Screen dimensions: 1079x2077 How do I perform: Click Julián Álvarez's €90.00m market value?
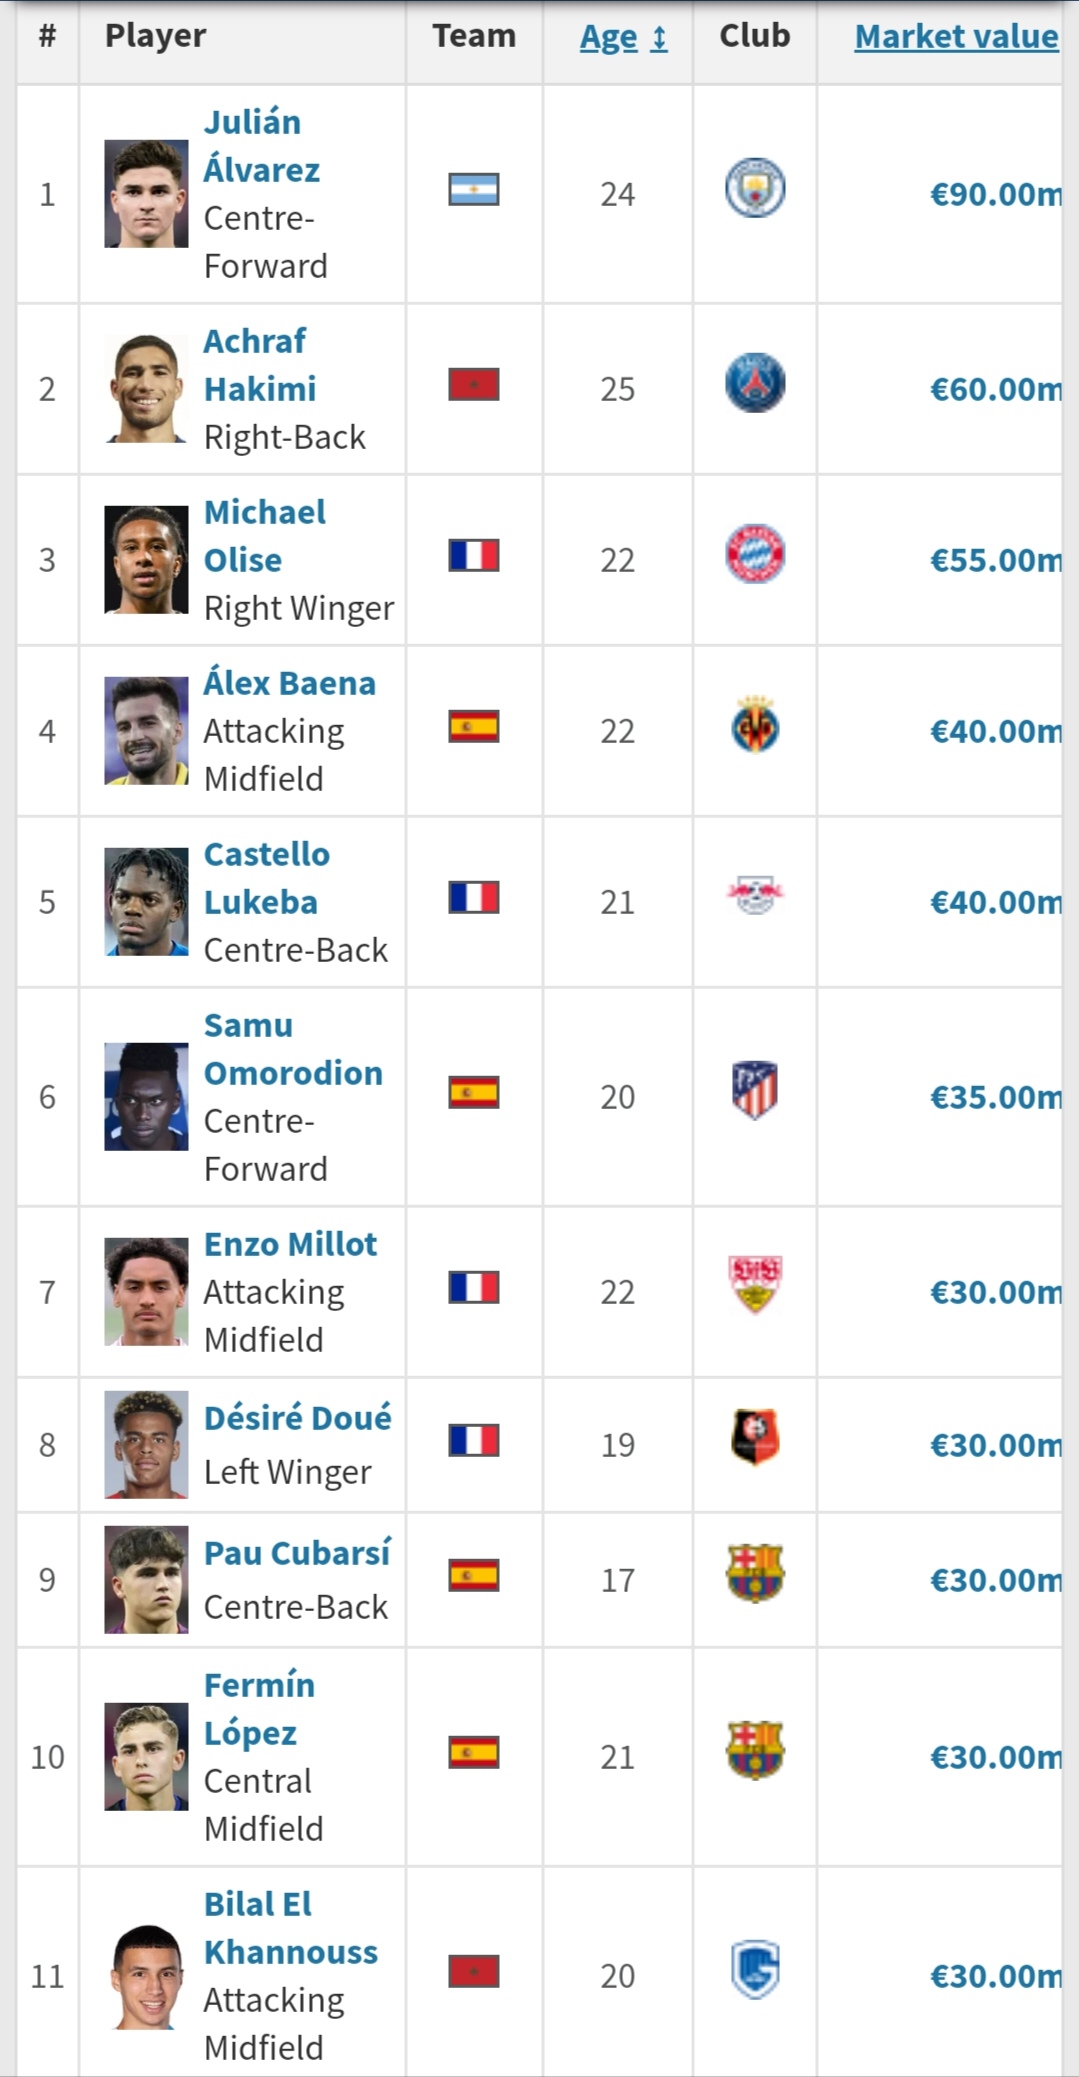[x=996, y=194]
